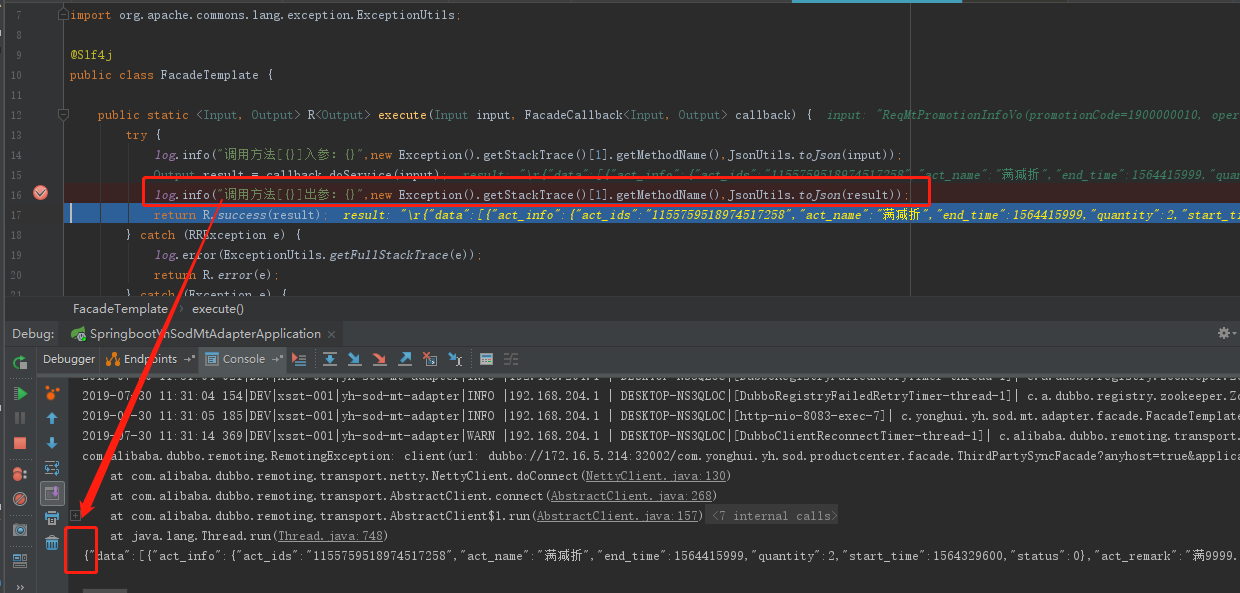
Task: Open the View Breakpoints icon
Action: pyautogui.click(x=20, y=473)
